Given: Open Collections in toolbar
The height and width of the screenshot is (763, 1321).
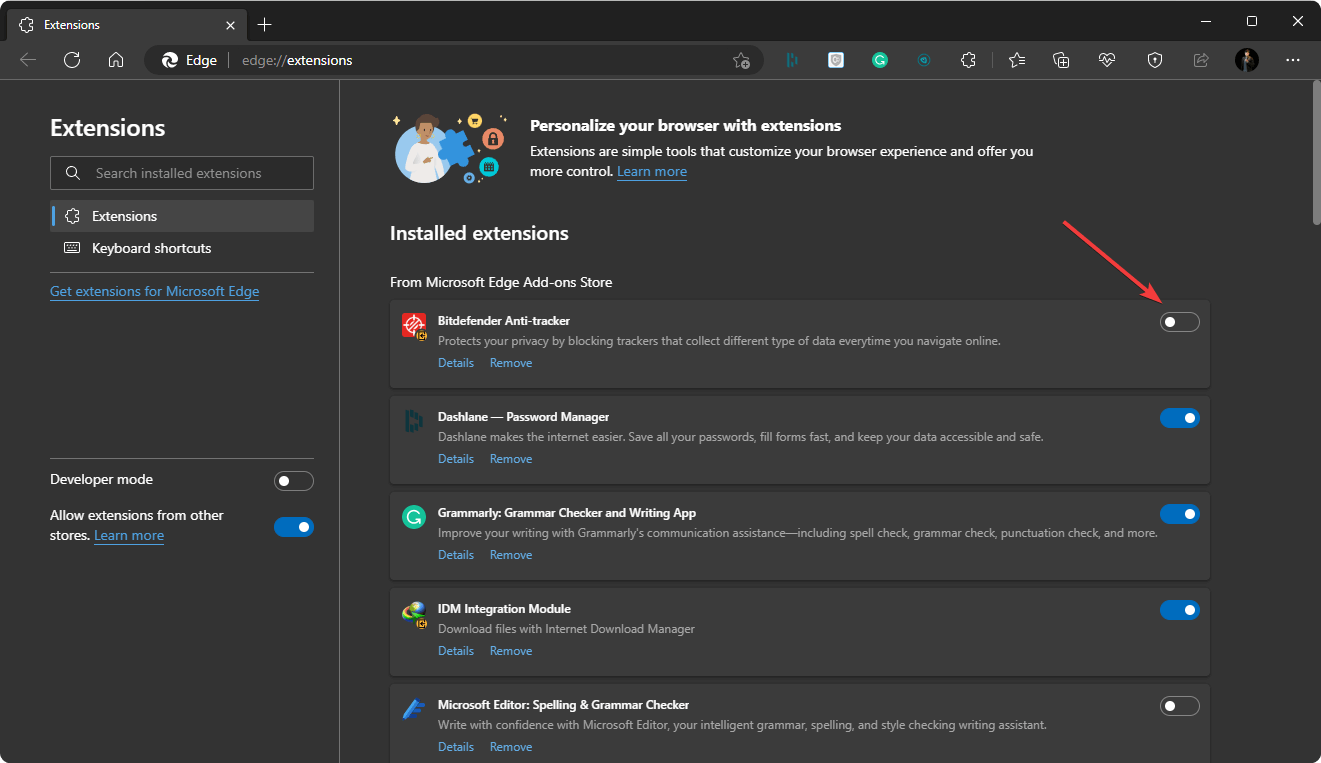Looking at the screenshot, I should coord(1062,60).
